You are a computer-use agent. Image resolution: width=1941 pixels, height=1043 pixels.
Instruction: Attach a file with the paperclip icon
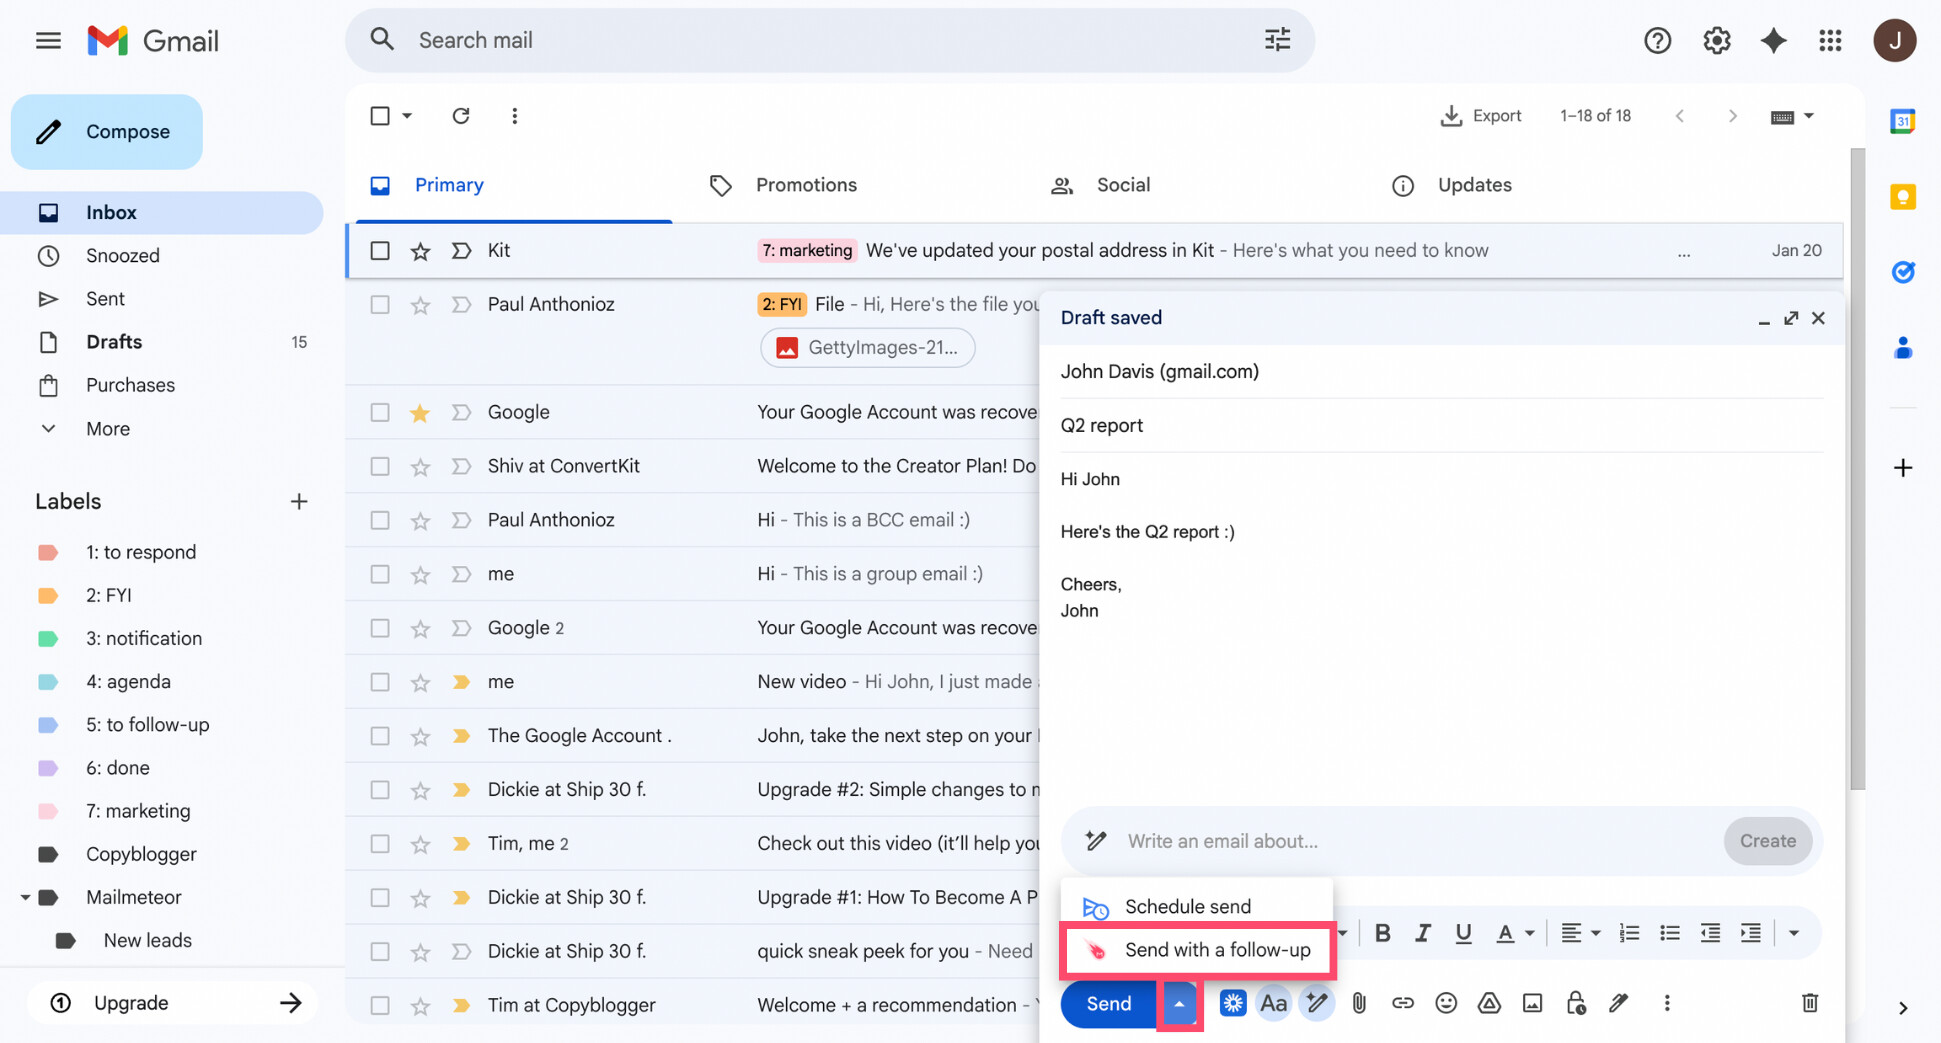[x=1359, y=1003]
